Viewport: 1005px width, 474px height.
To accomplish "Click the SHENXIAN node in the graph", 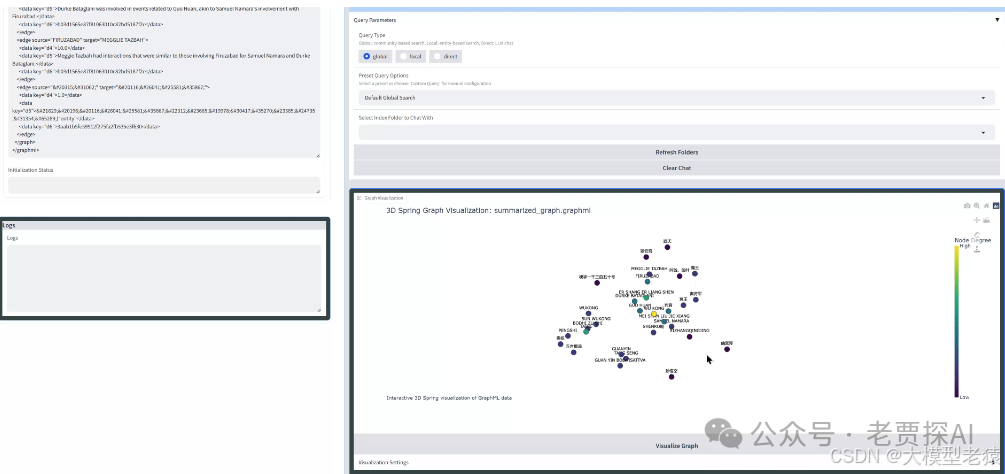I will (653, 332).
